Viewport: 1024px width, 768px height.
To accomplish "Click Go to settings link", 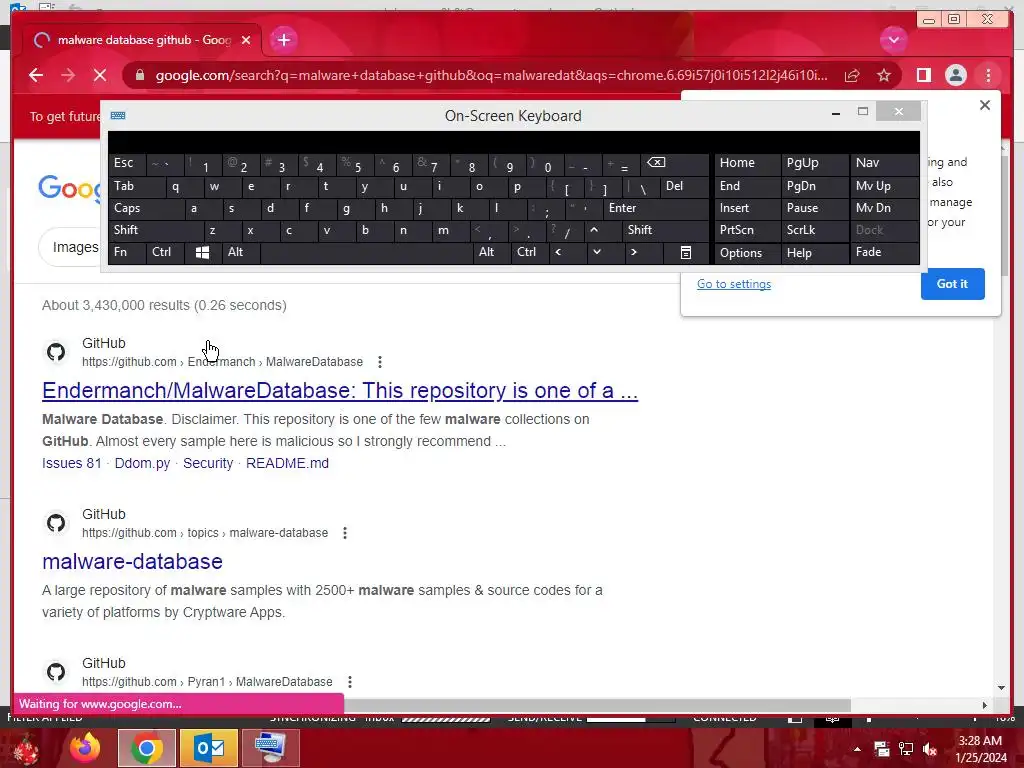I will click(734, 284).
